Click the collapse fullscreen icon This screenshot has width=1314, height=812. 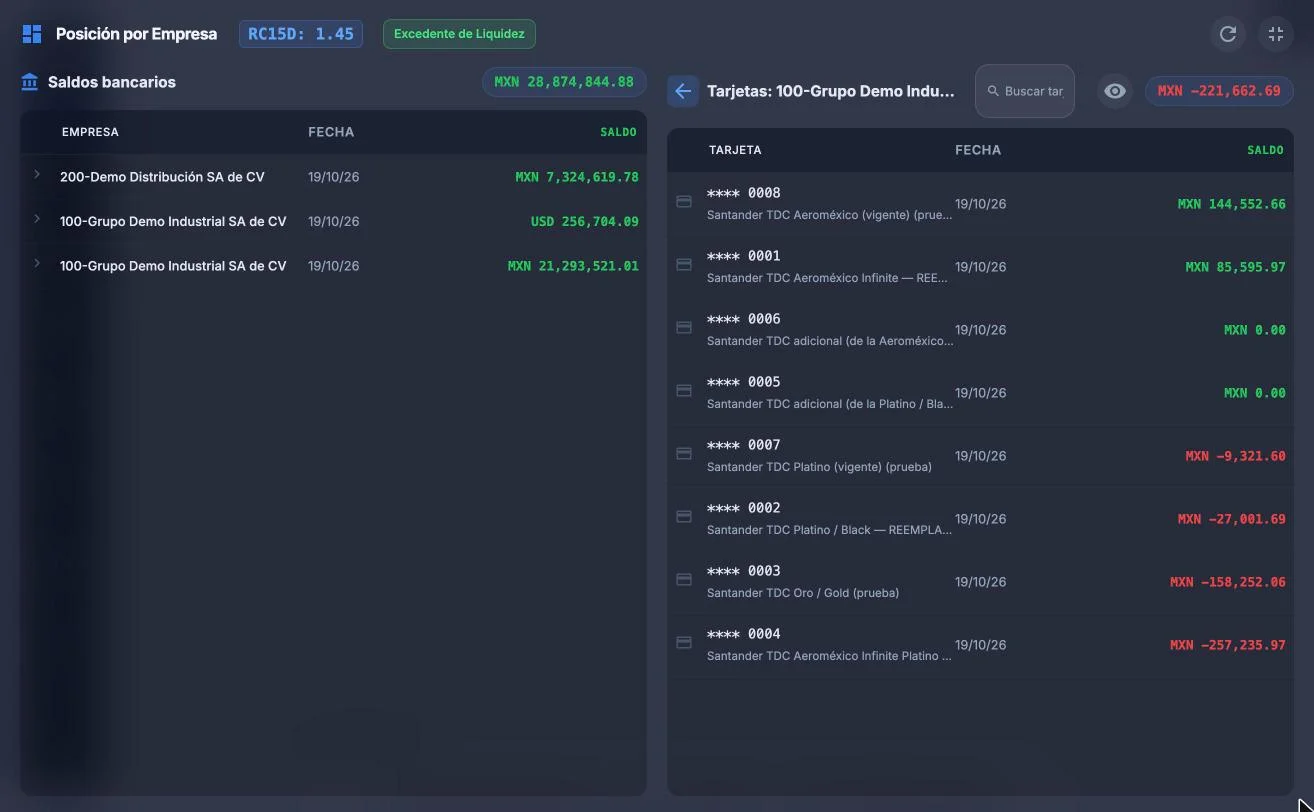(1275, 34)
